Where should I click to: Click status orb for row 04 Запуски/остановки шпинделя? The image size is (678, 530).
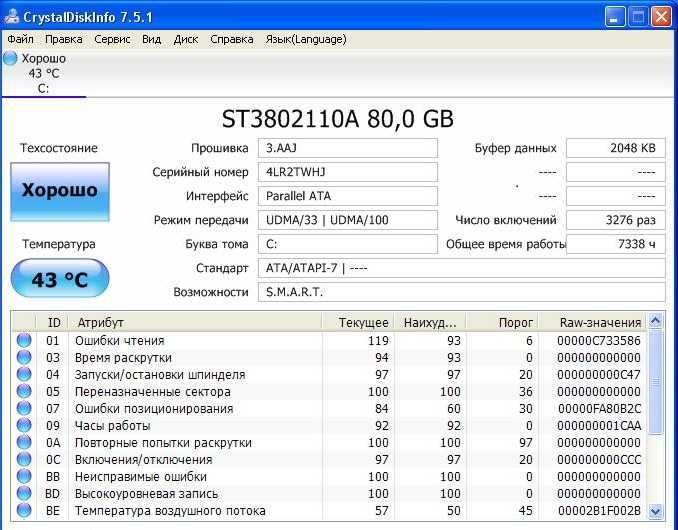[24, 374]
